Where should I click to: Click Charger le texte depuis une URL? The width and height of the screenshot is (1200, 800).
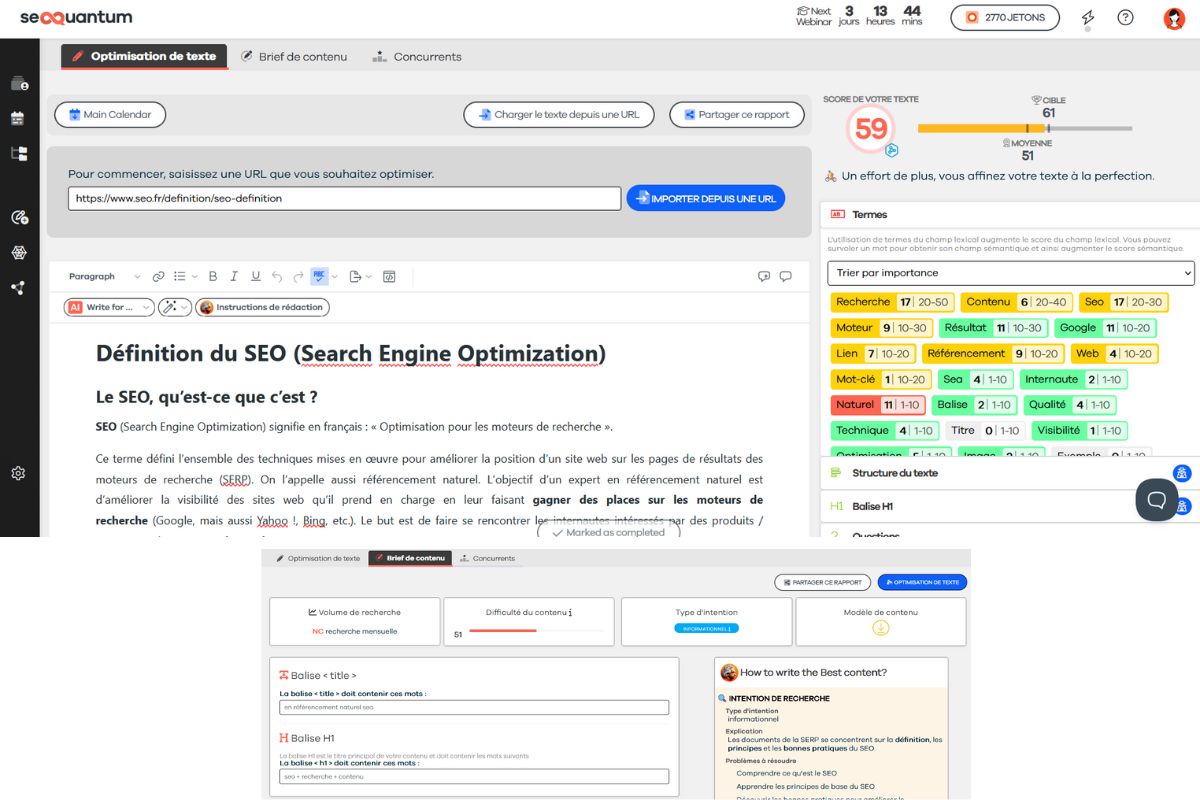tap(558, 115)
